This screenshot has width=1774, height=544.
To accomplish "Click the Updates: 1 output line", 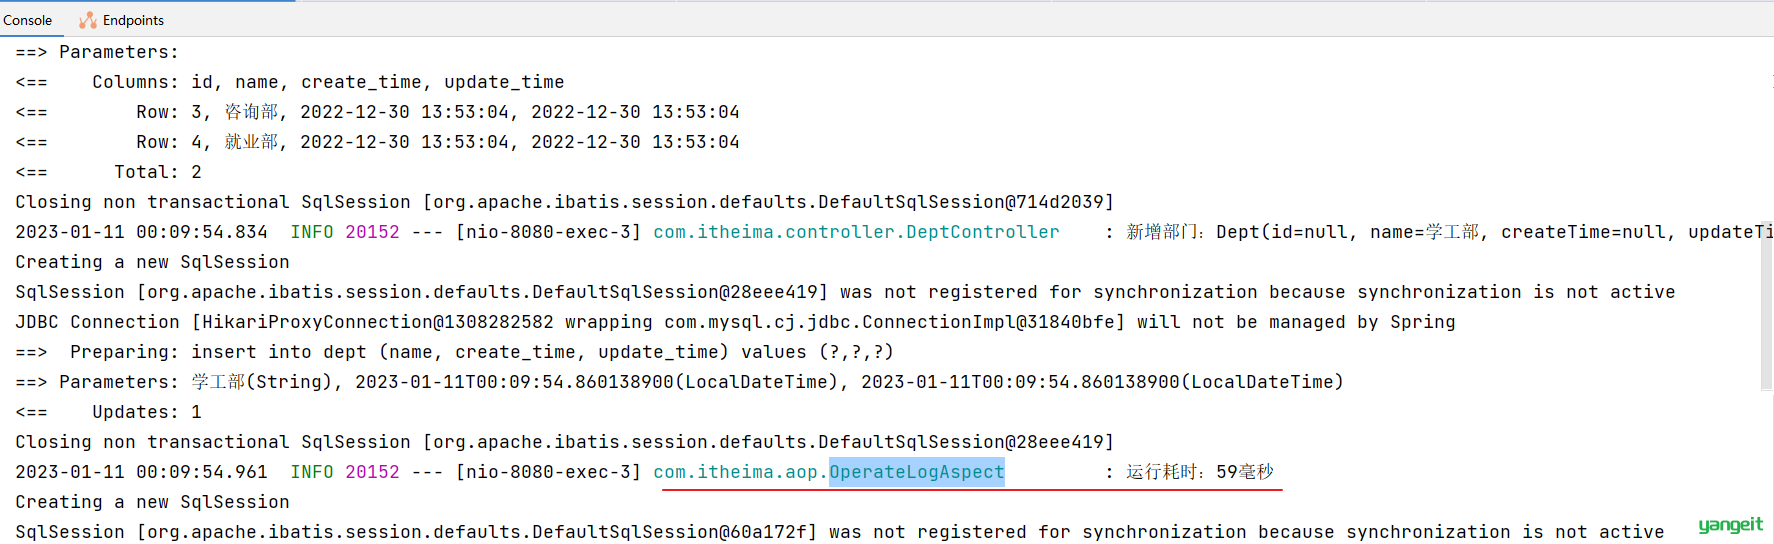I will coord(108,412).
